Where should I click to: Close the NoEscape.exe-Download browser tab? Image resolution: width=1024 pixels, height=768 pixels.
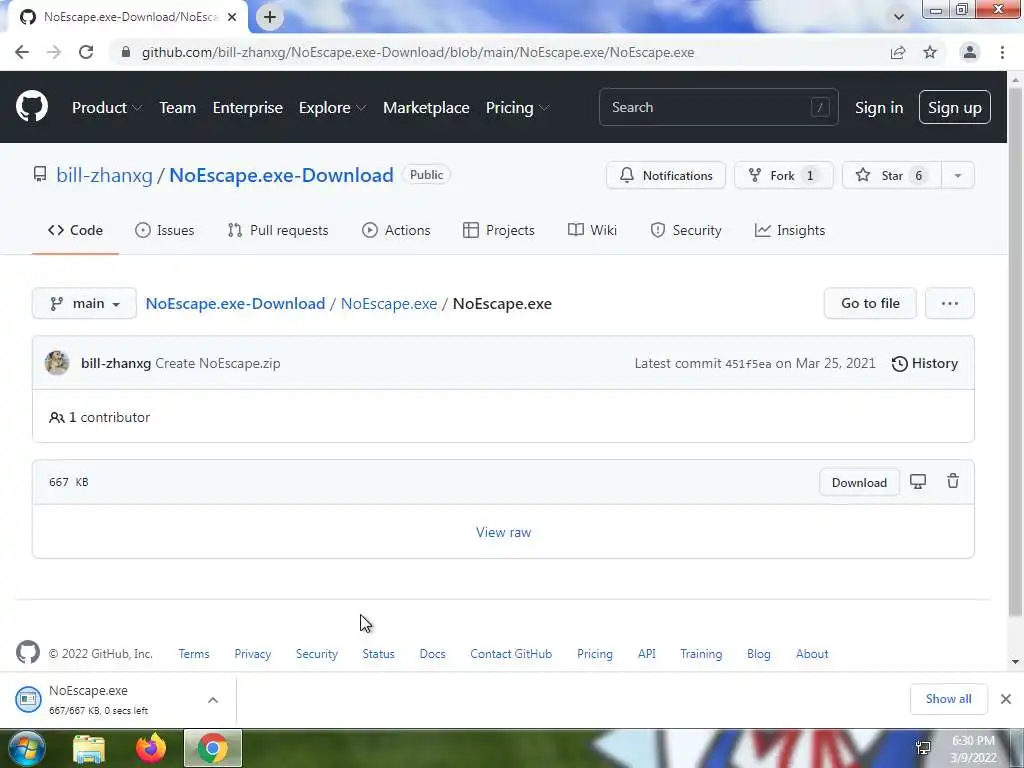pyautogui.click(x=232, y=17)
